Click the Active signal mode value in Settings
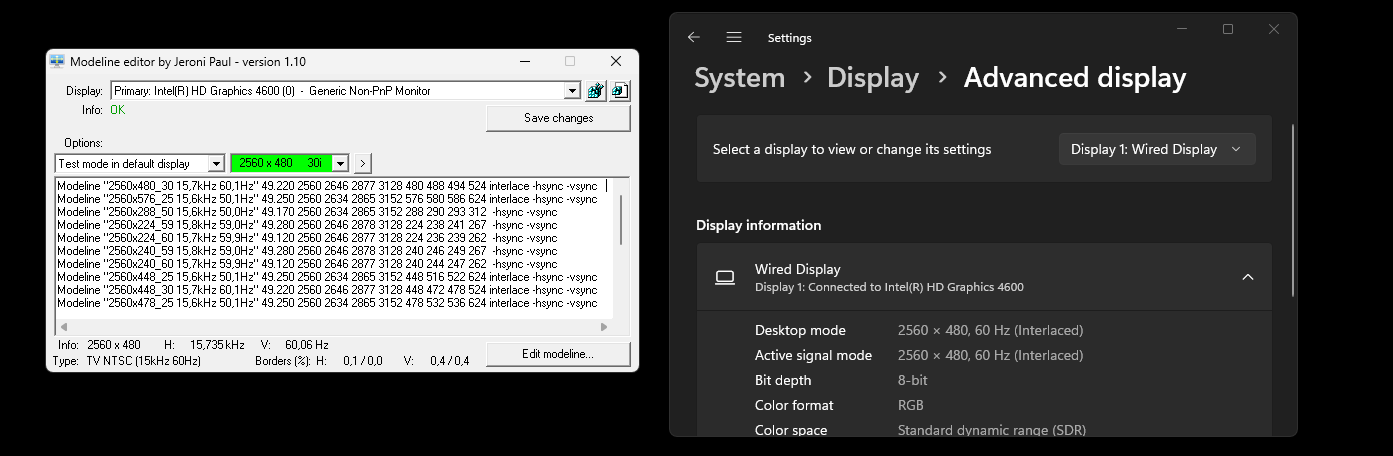Image resolution: width=1393 pixels, height=456 pixels. 990,355
